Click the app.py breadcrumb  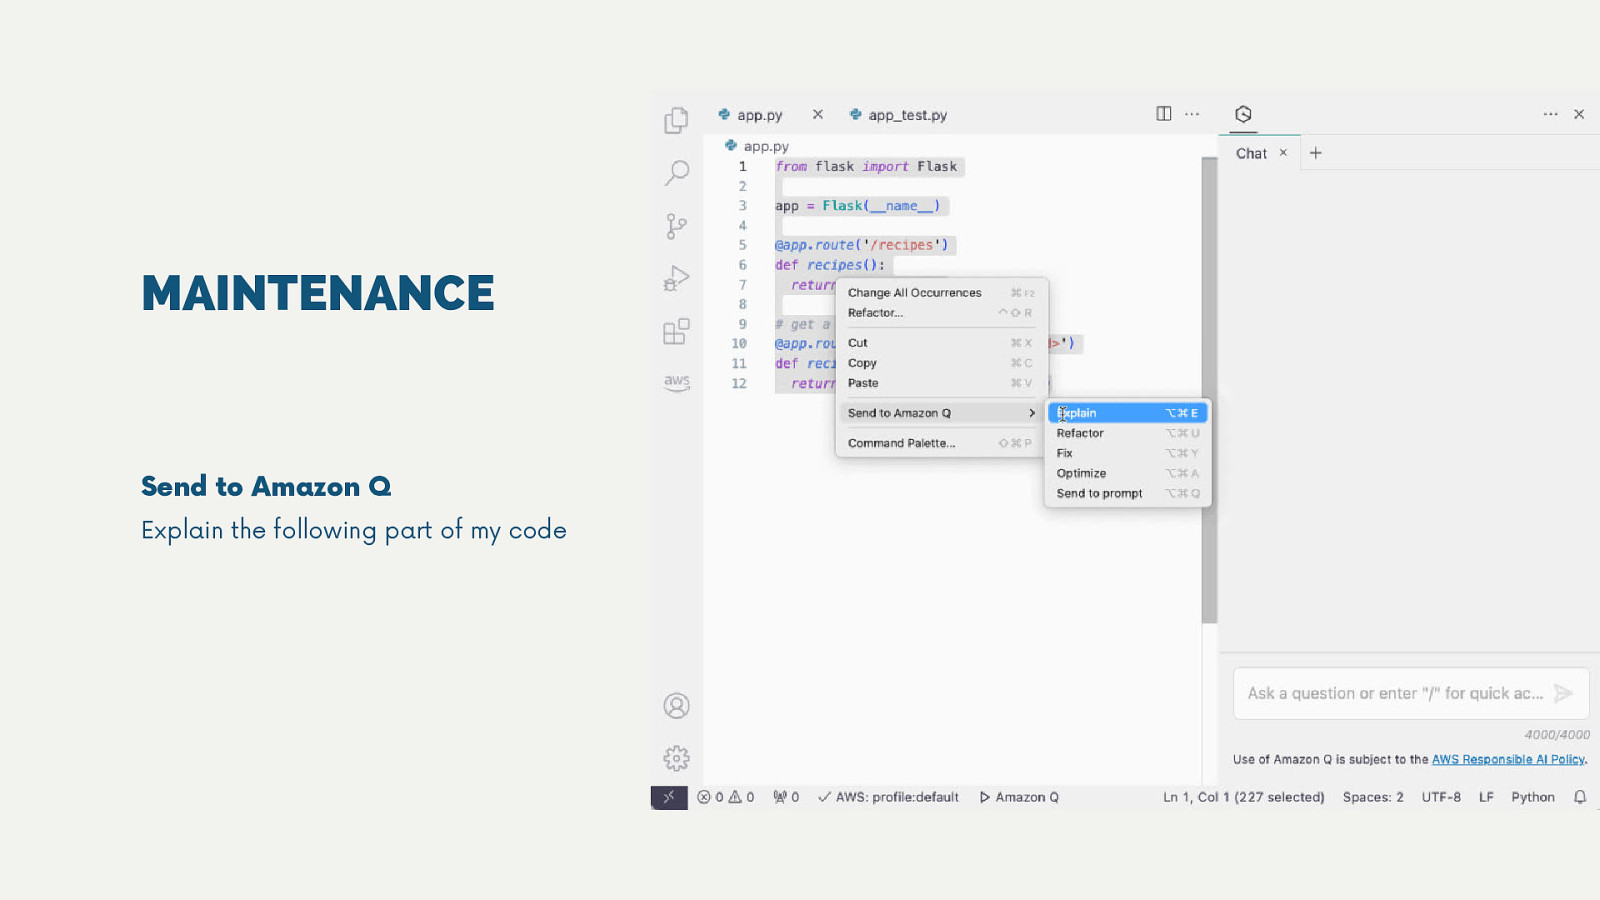click(x=757, y=146)
